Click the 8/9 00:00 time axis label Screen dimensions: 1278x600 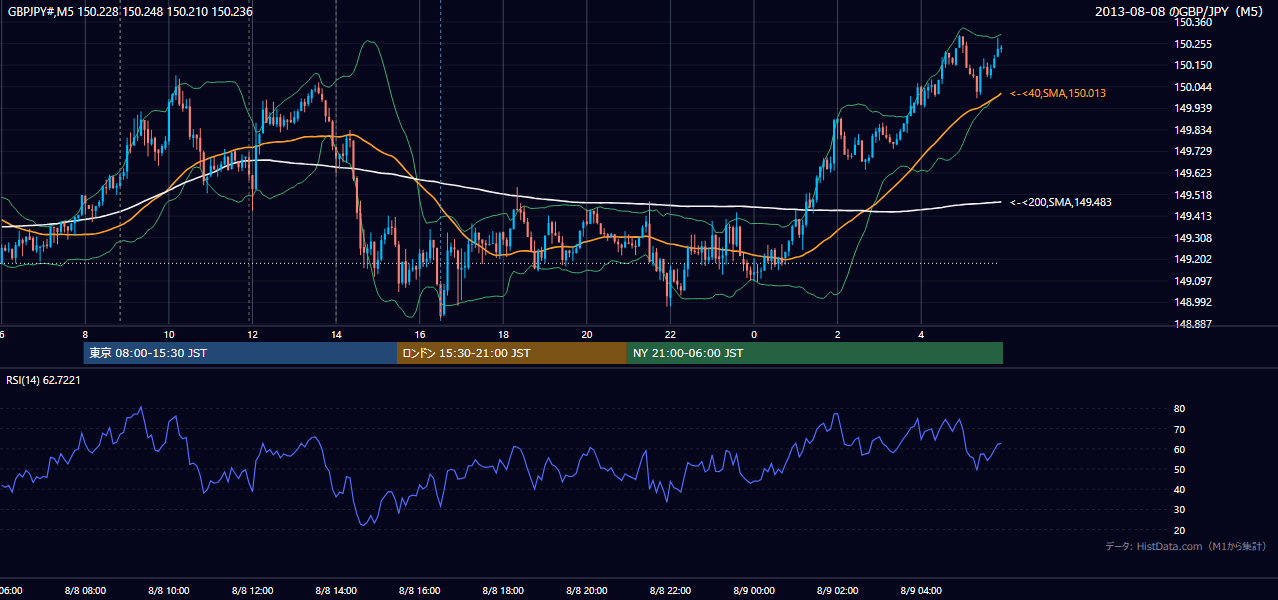753,590
